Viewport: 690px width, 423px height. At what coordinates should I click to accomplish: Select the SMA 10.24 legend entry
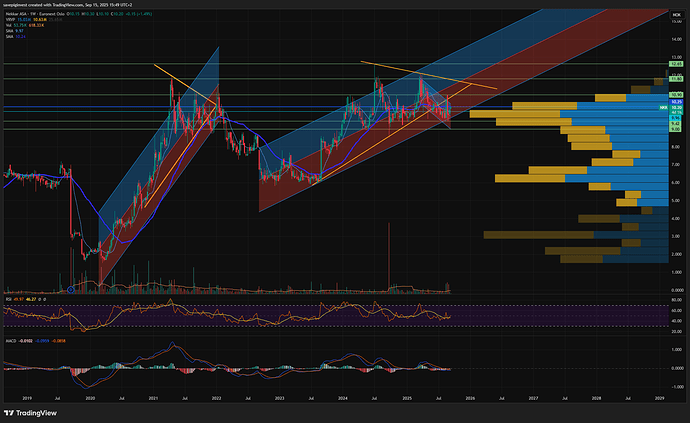click(x=15, y=37)
